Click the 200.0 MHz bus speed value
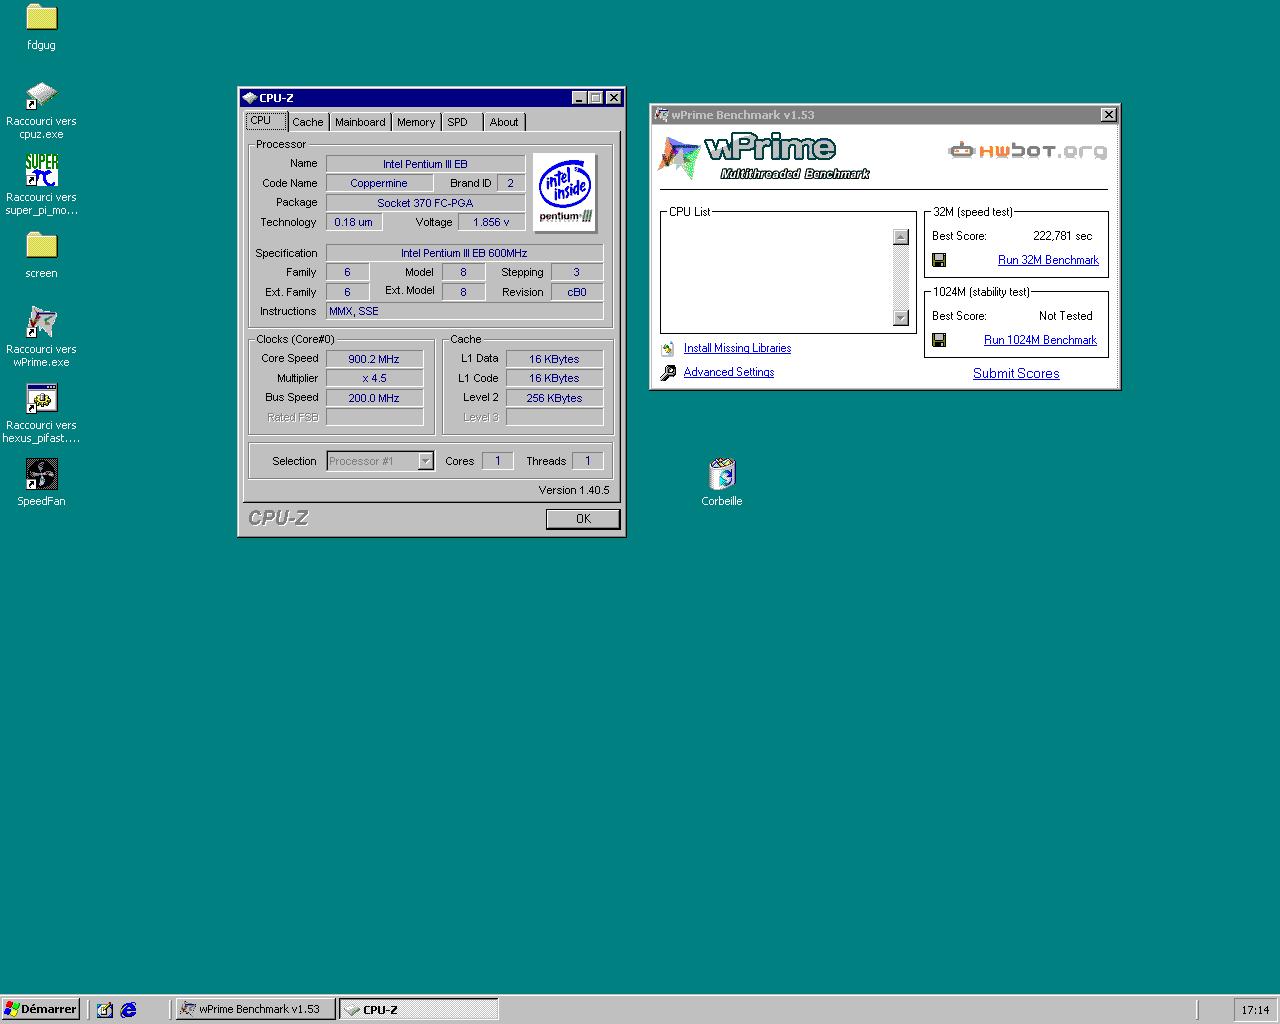This screenshot has width=1280, height=1024. pos(374,398)
